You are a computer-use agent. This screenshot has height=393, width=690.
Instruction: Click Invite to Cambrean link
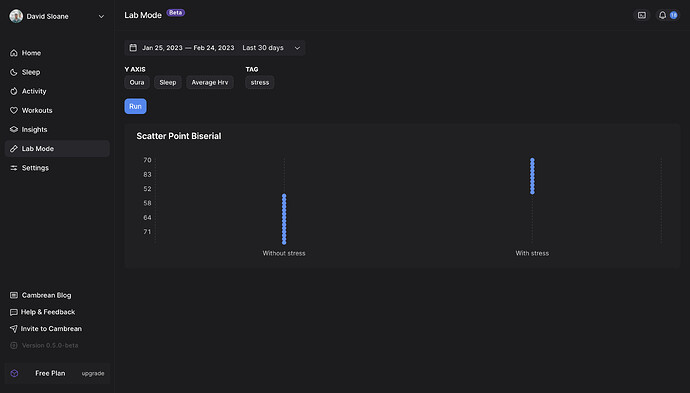[x=51, y=329]
